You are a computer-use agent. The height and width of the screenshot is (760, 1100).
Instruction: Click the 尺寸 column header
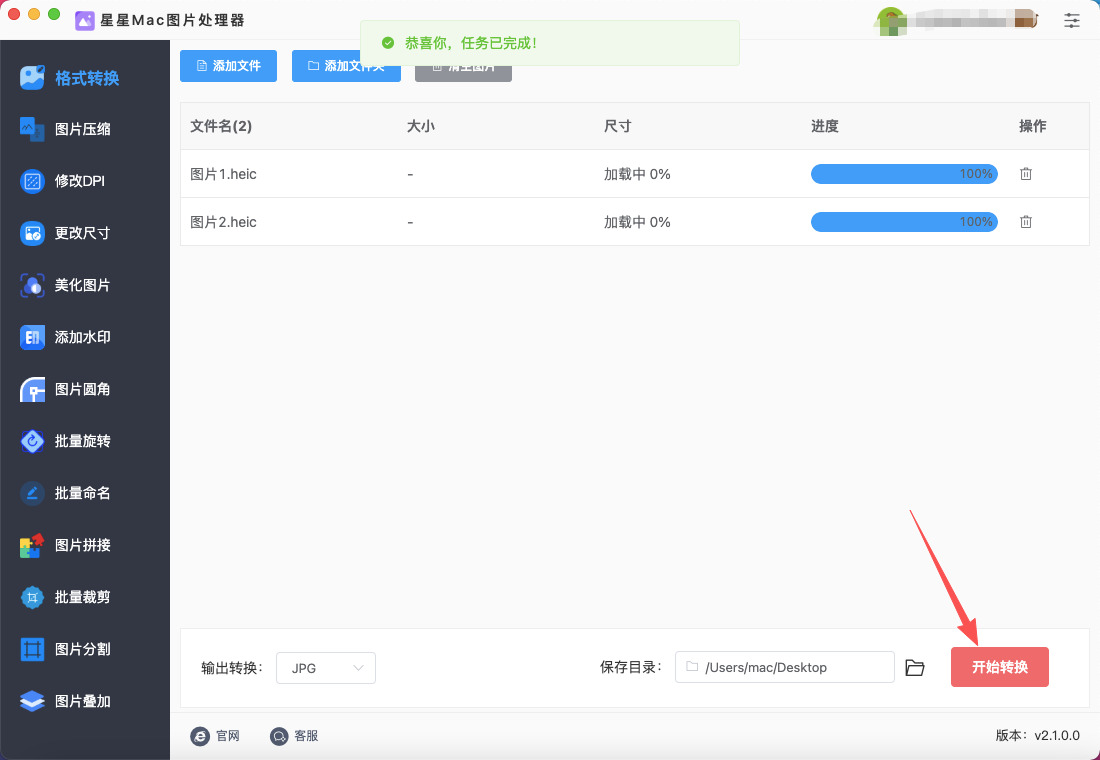[618, 126]
